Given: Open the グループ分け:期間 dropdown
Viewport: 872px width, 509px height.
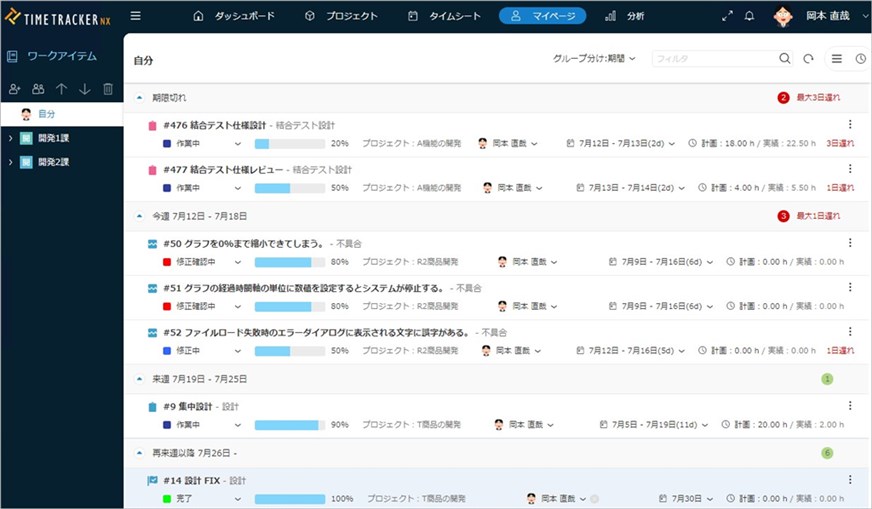Looking at the screenshot, I should (x=594, y=58).
